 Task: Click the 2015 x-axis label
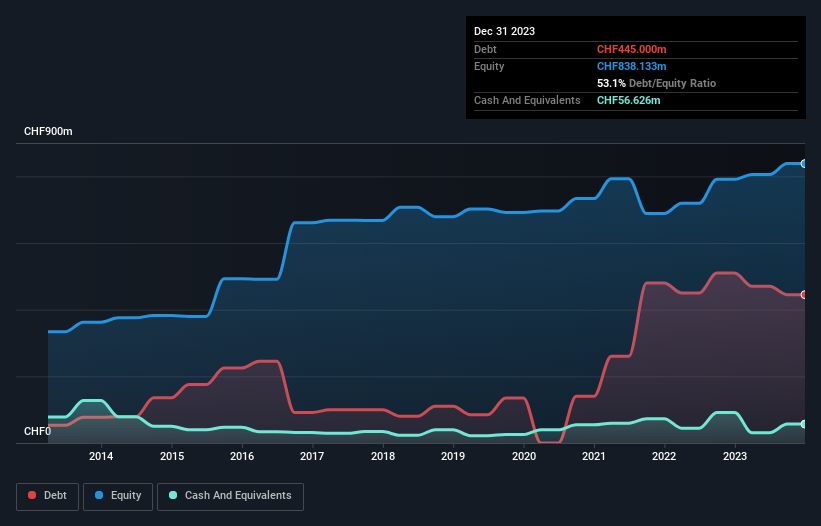(172, 456)
